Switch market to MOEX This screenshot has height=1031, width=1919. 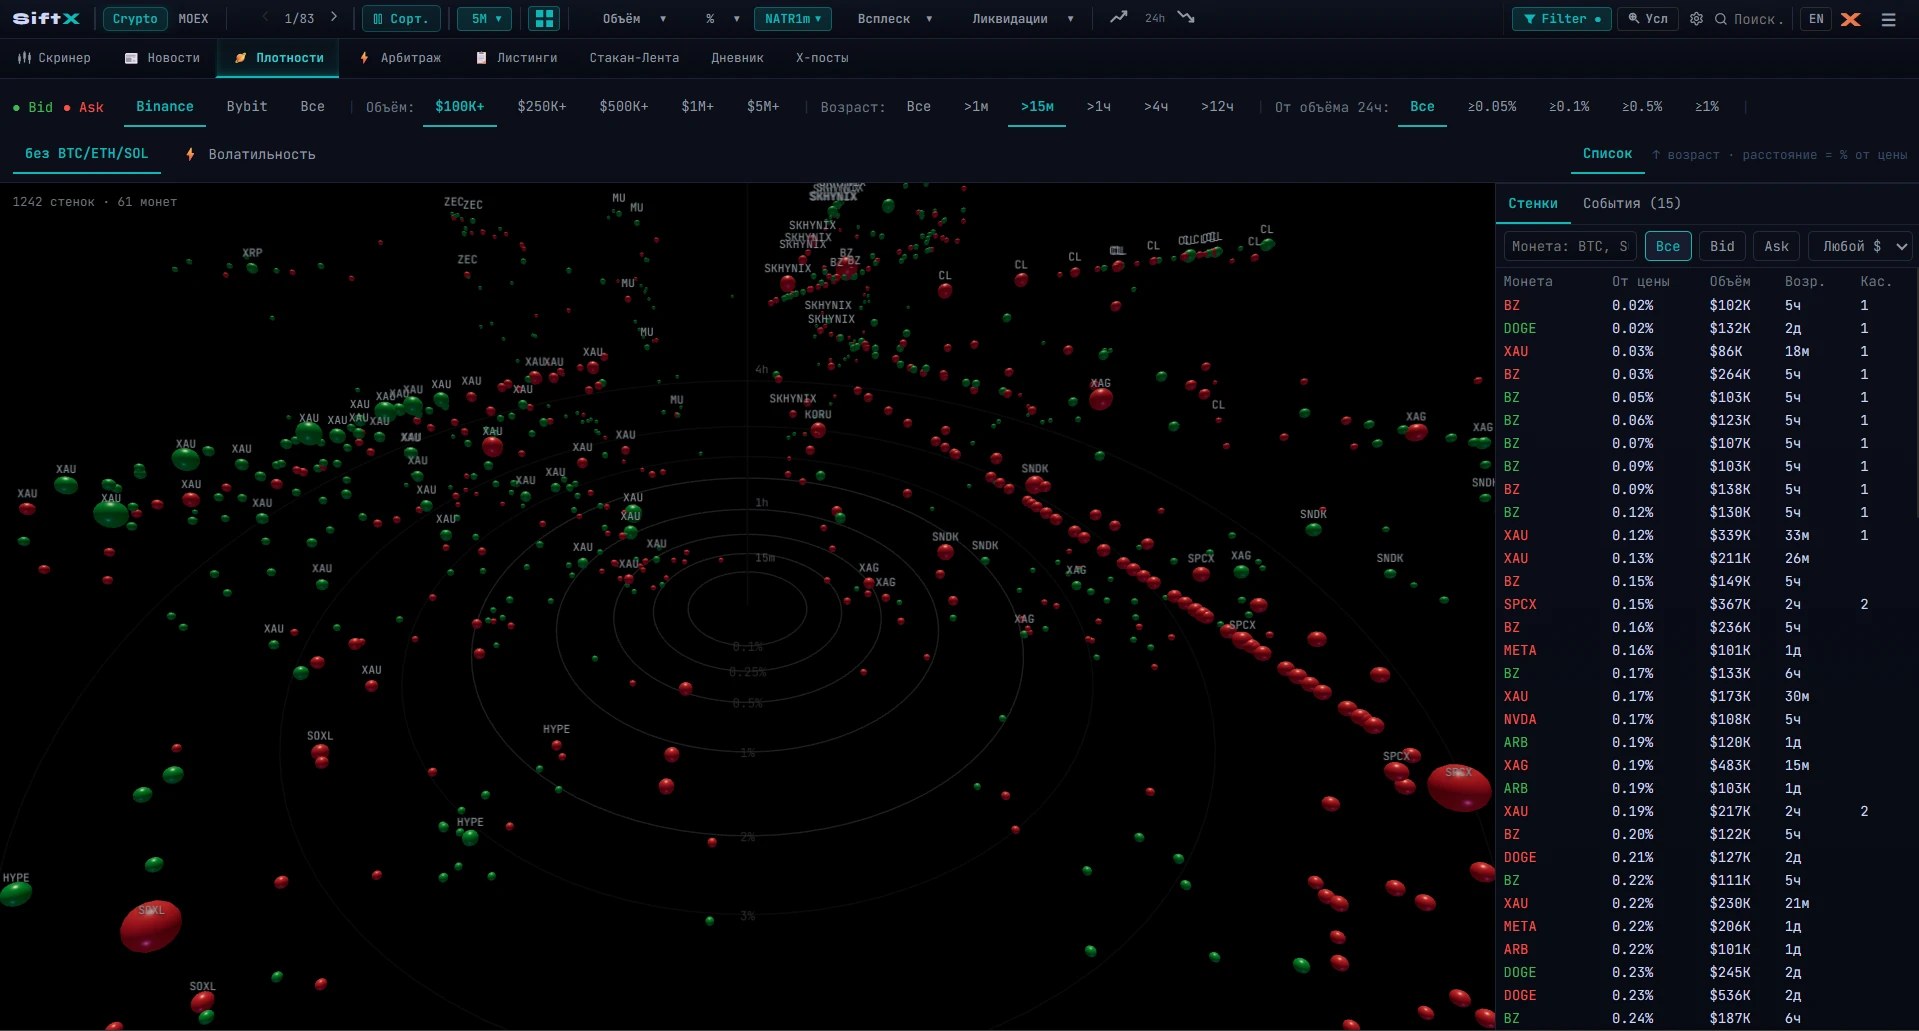(193, 19)
